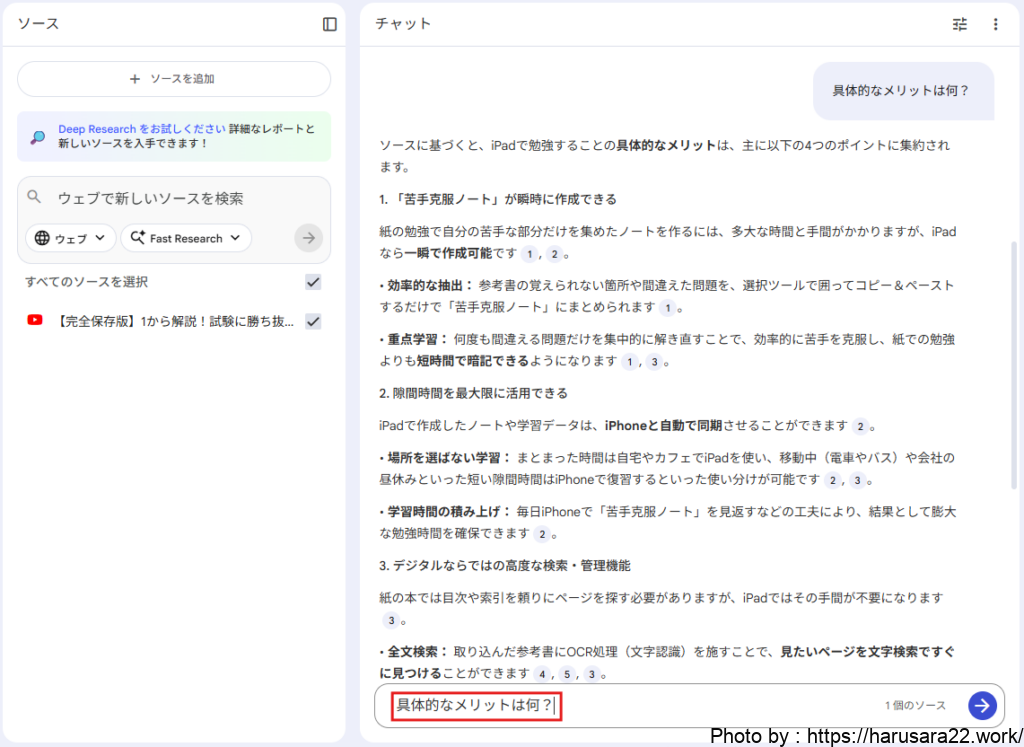1024x747 pixels.
Task: Collapse the sources panel with sidebar icon
Action: pos(330,24)
